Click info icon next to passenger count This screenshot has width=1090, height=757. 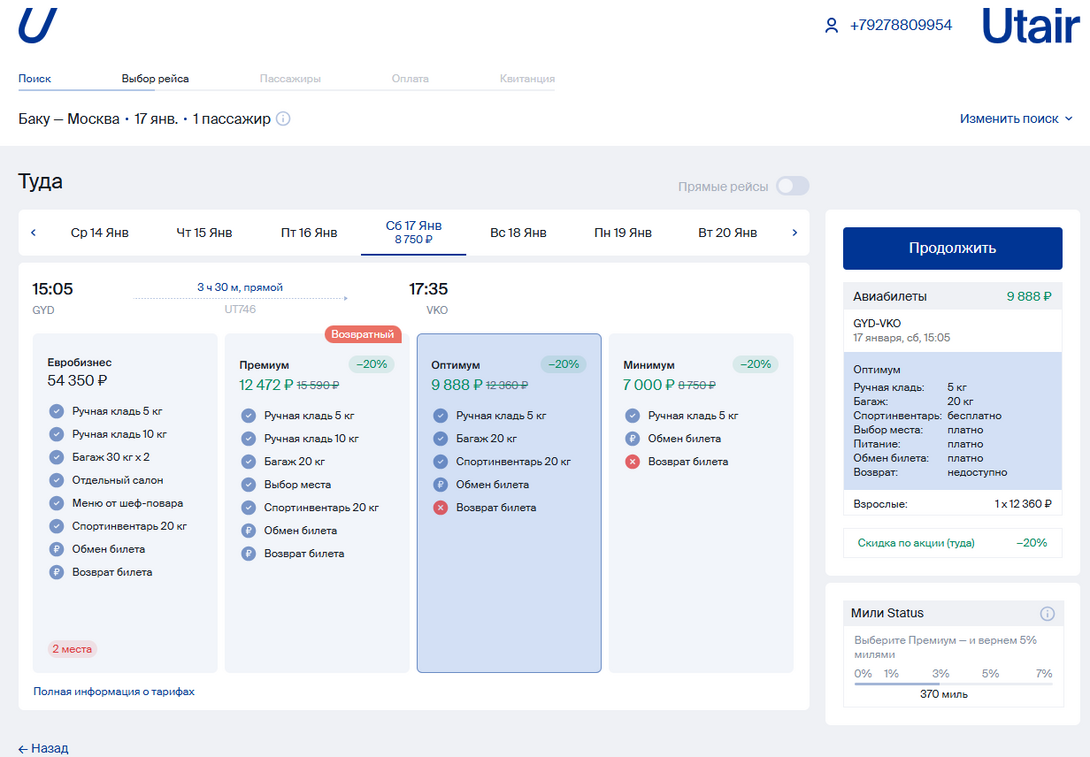[283, 119]
